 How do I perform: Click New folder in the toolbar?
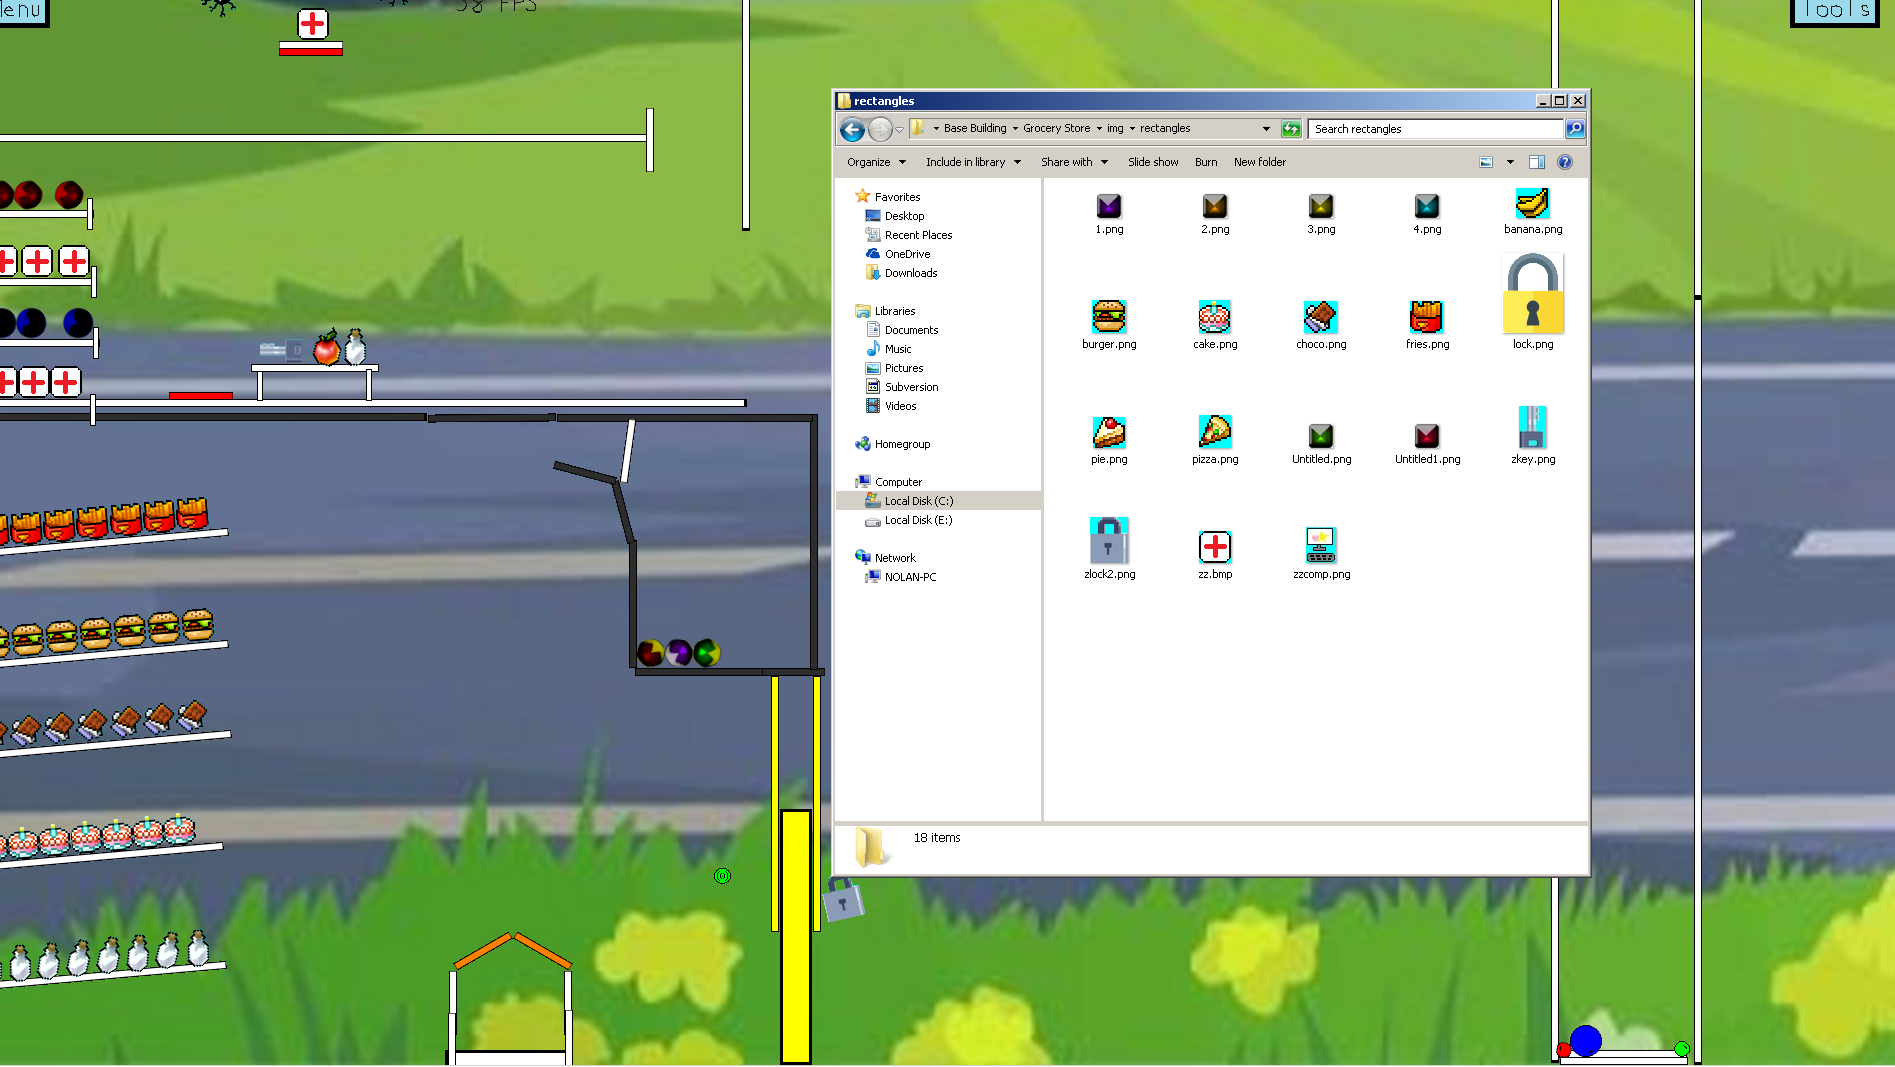[1260, 162]
